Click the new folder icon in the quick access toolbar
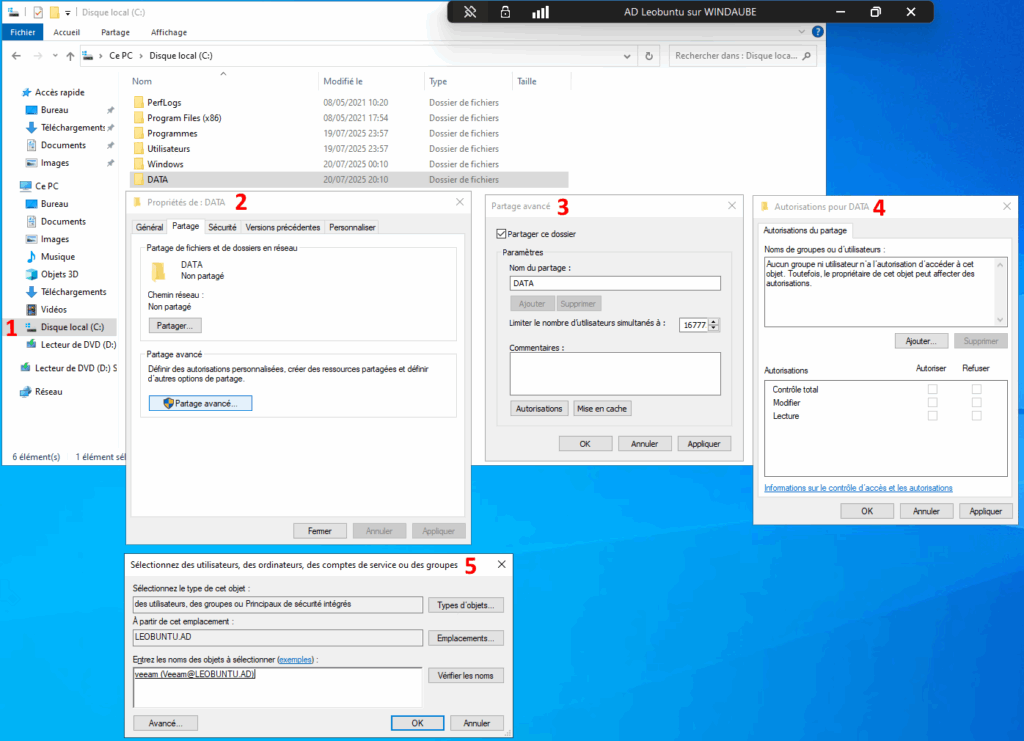This screenshot has width=1024, height=741. (x=55, y=11)
